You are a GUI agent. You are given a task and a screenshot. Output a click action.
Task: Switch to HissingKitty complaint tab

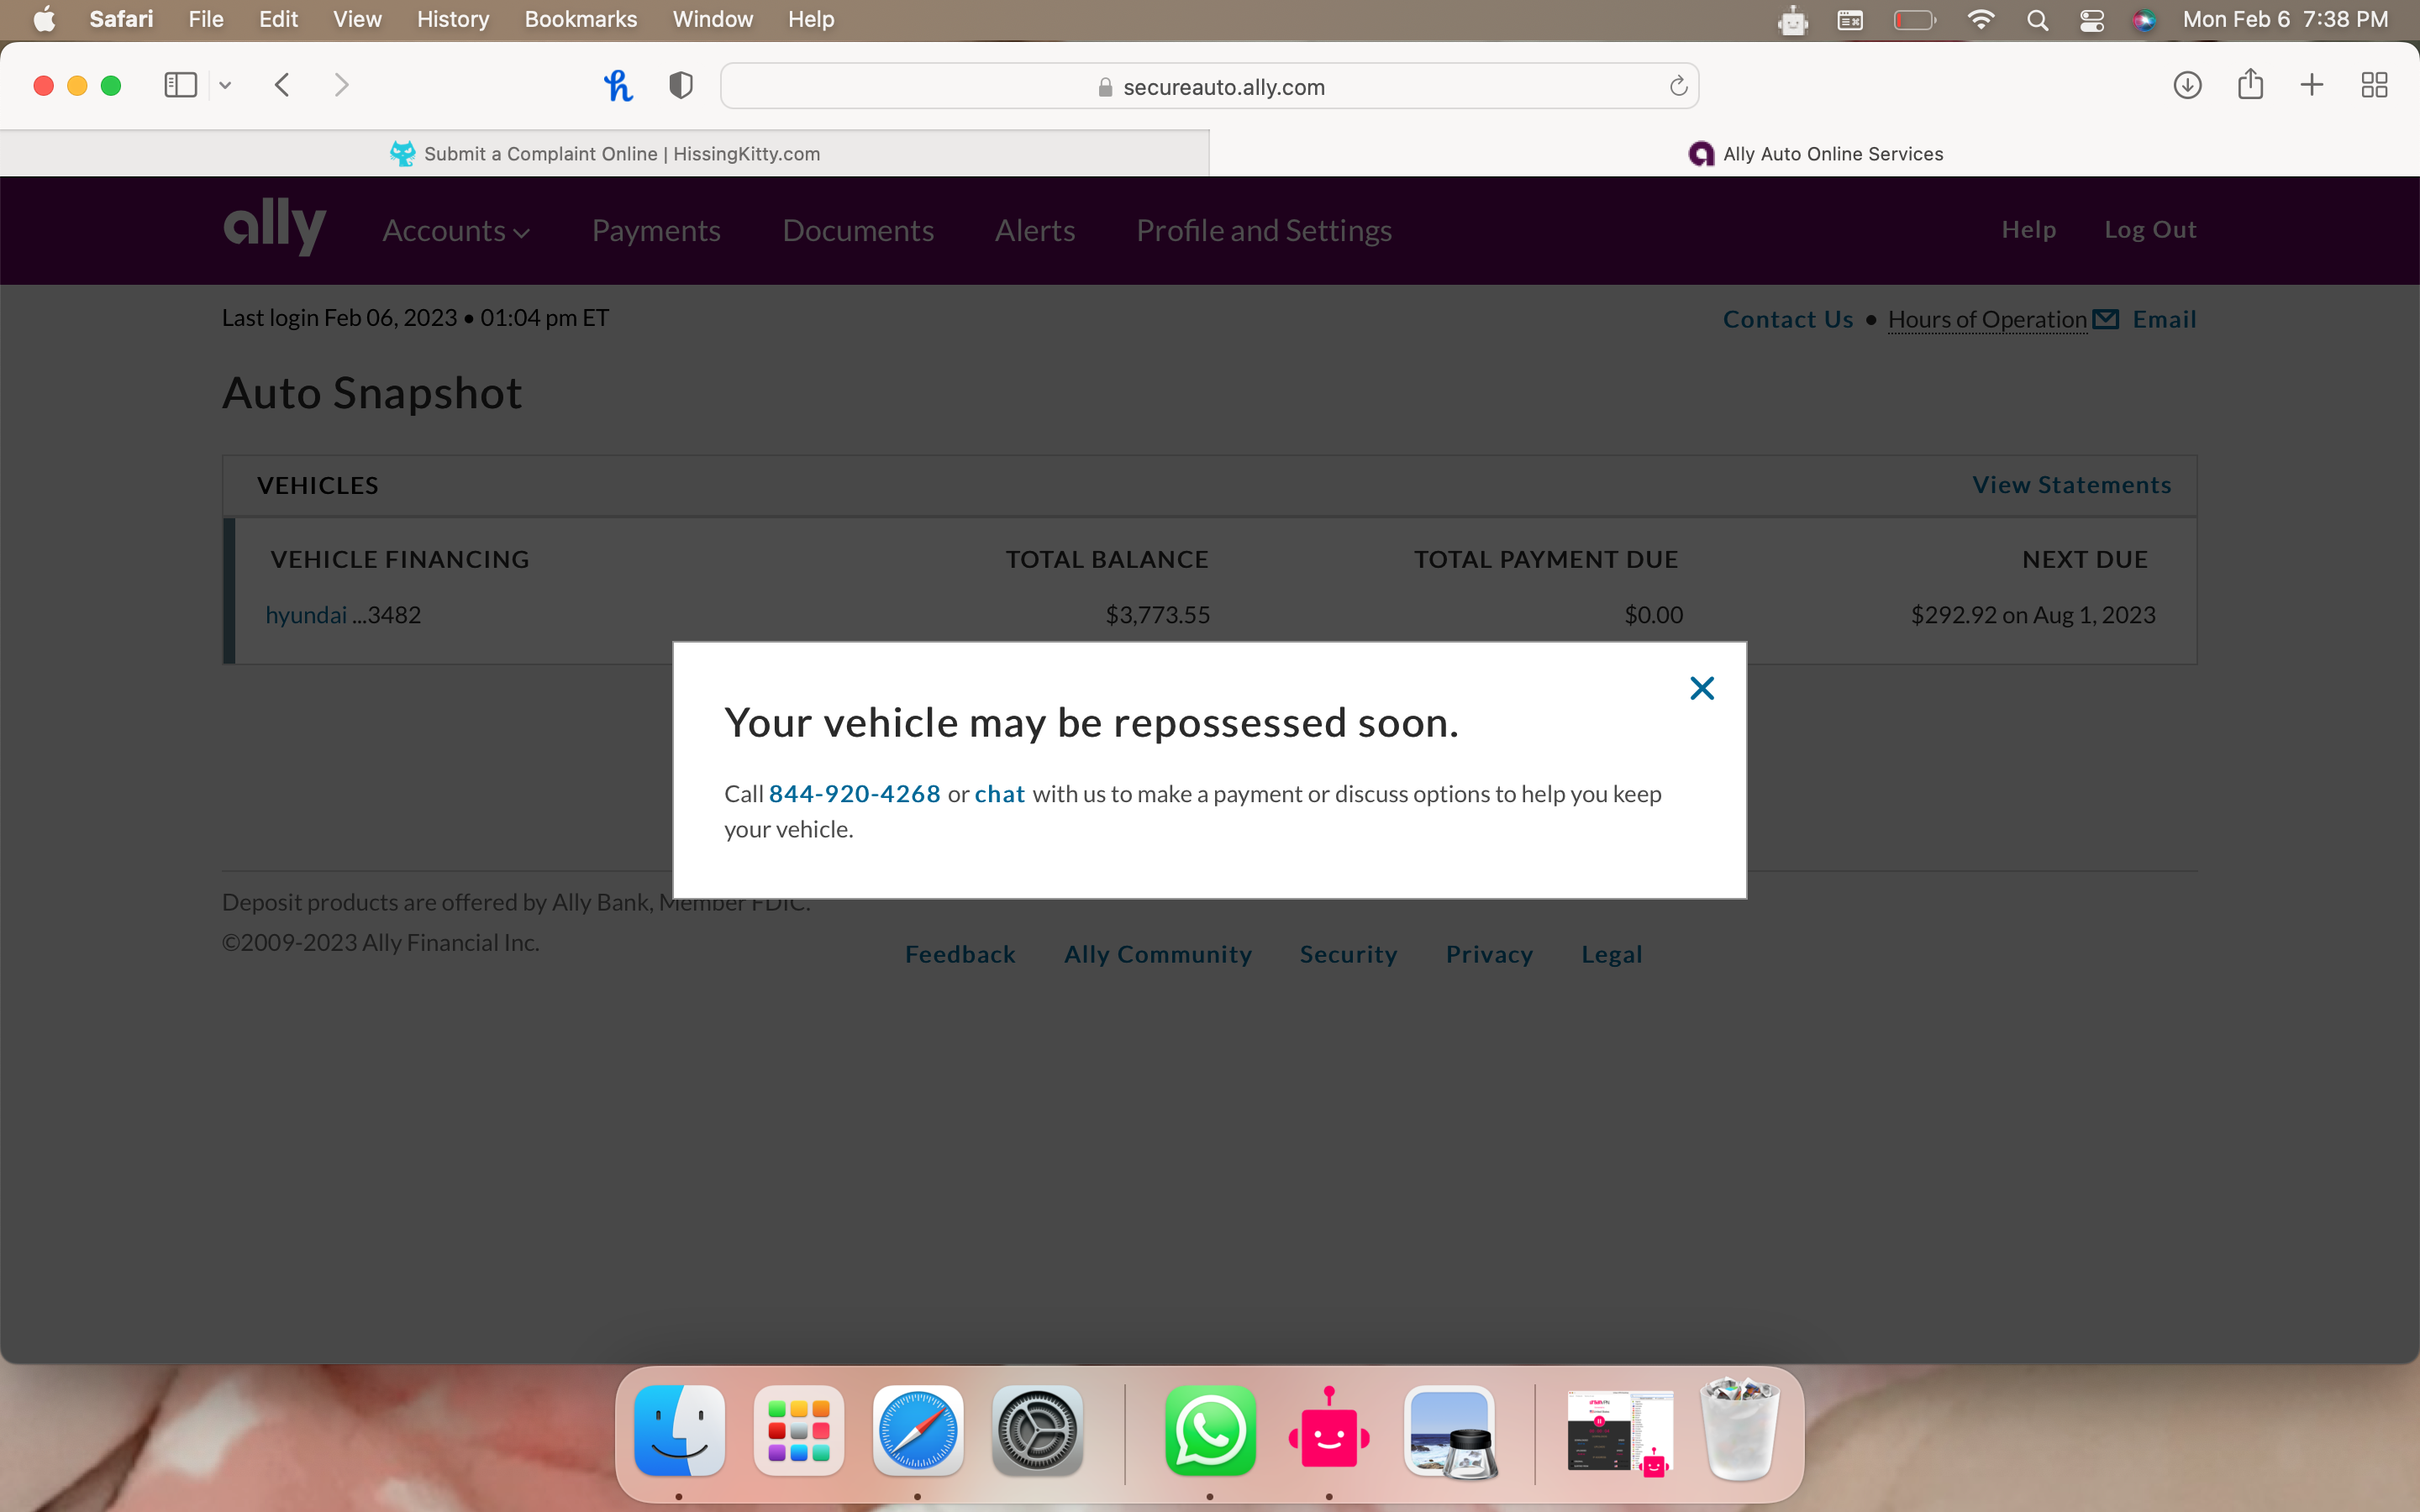click(605, 154)
